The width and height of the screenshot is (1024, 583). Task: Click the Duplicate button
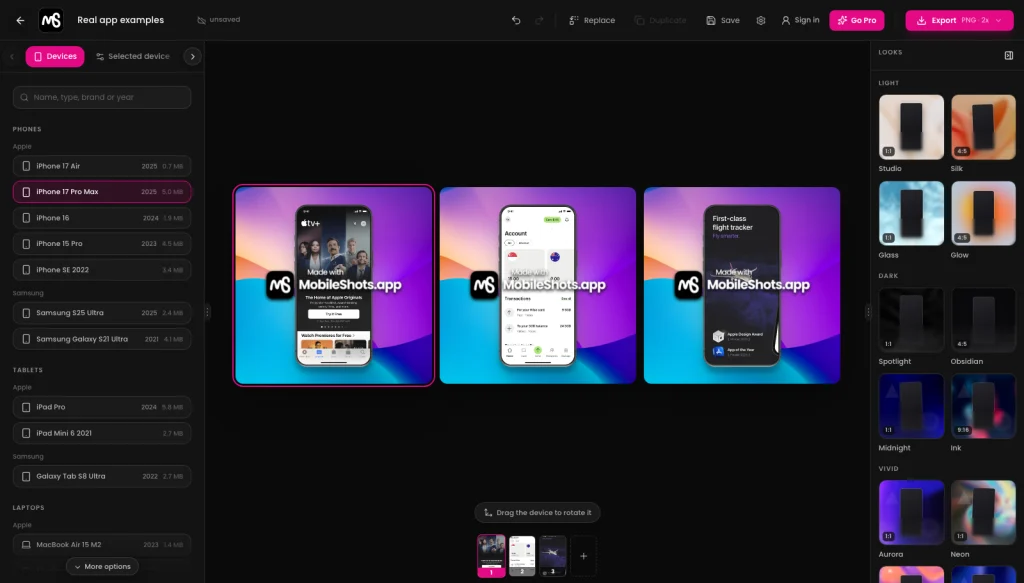pos(660,20)
